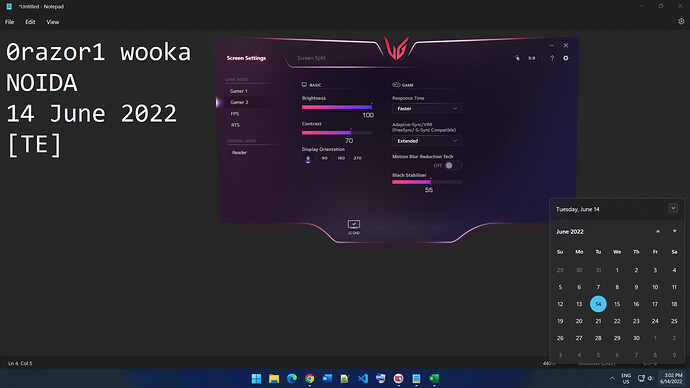Open volume control in system tray
690x388 pixels.
[x=650, y=378]
